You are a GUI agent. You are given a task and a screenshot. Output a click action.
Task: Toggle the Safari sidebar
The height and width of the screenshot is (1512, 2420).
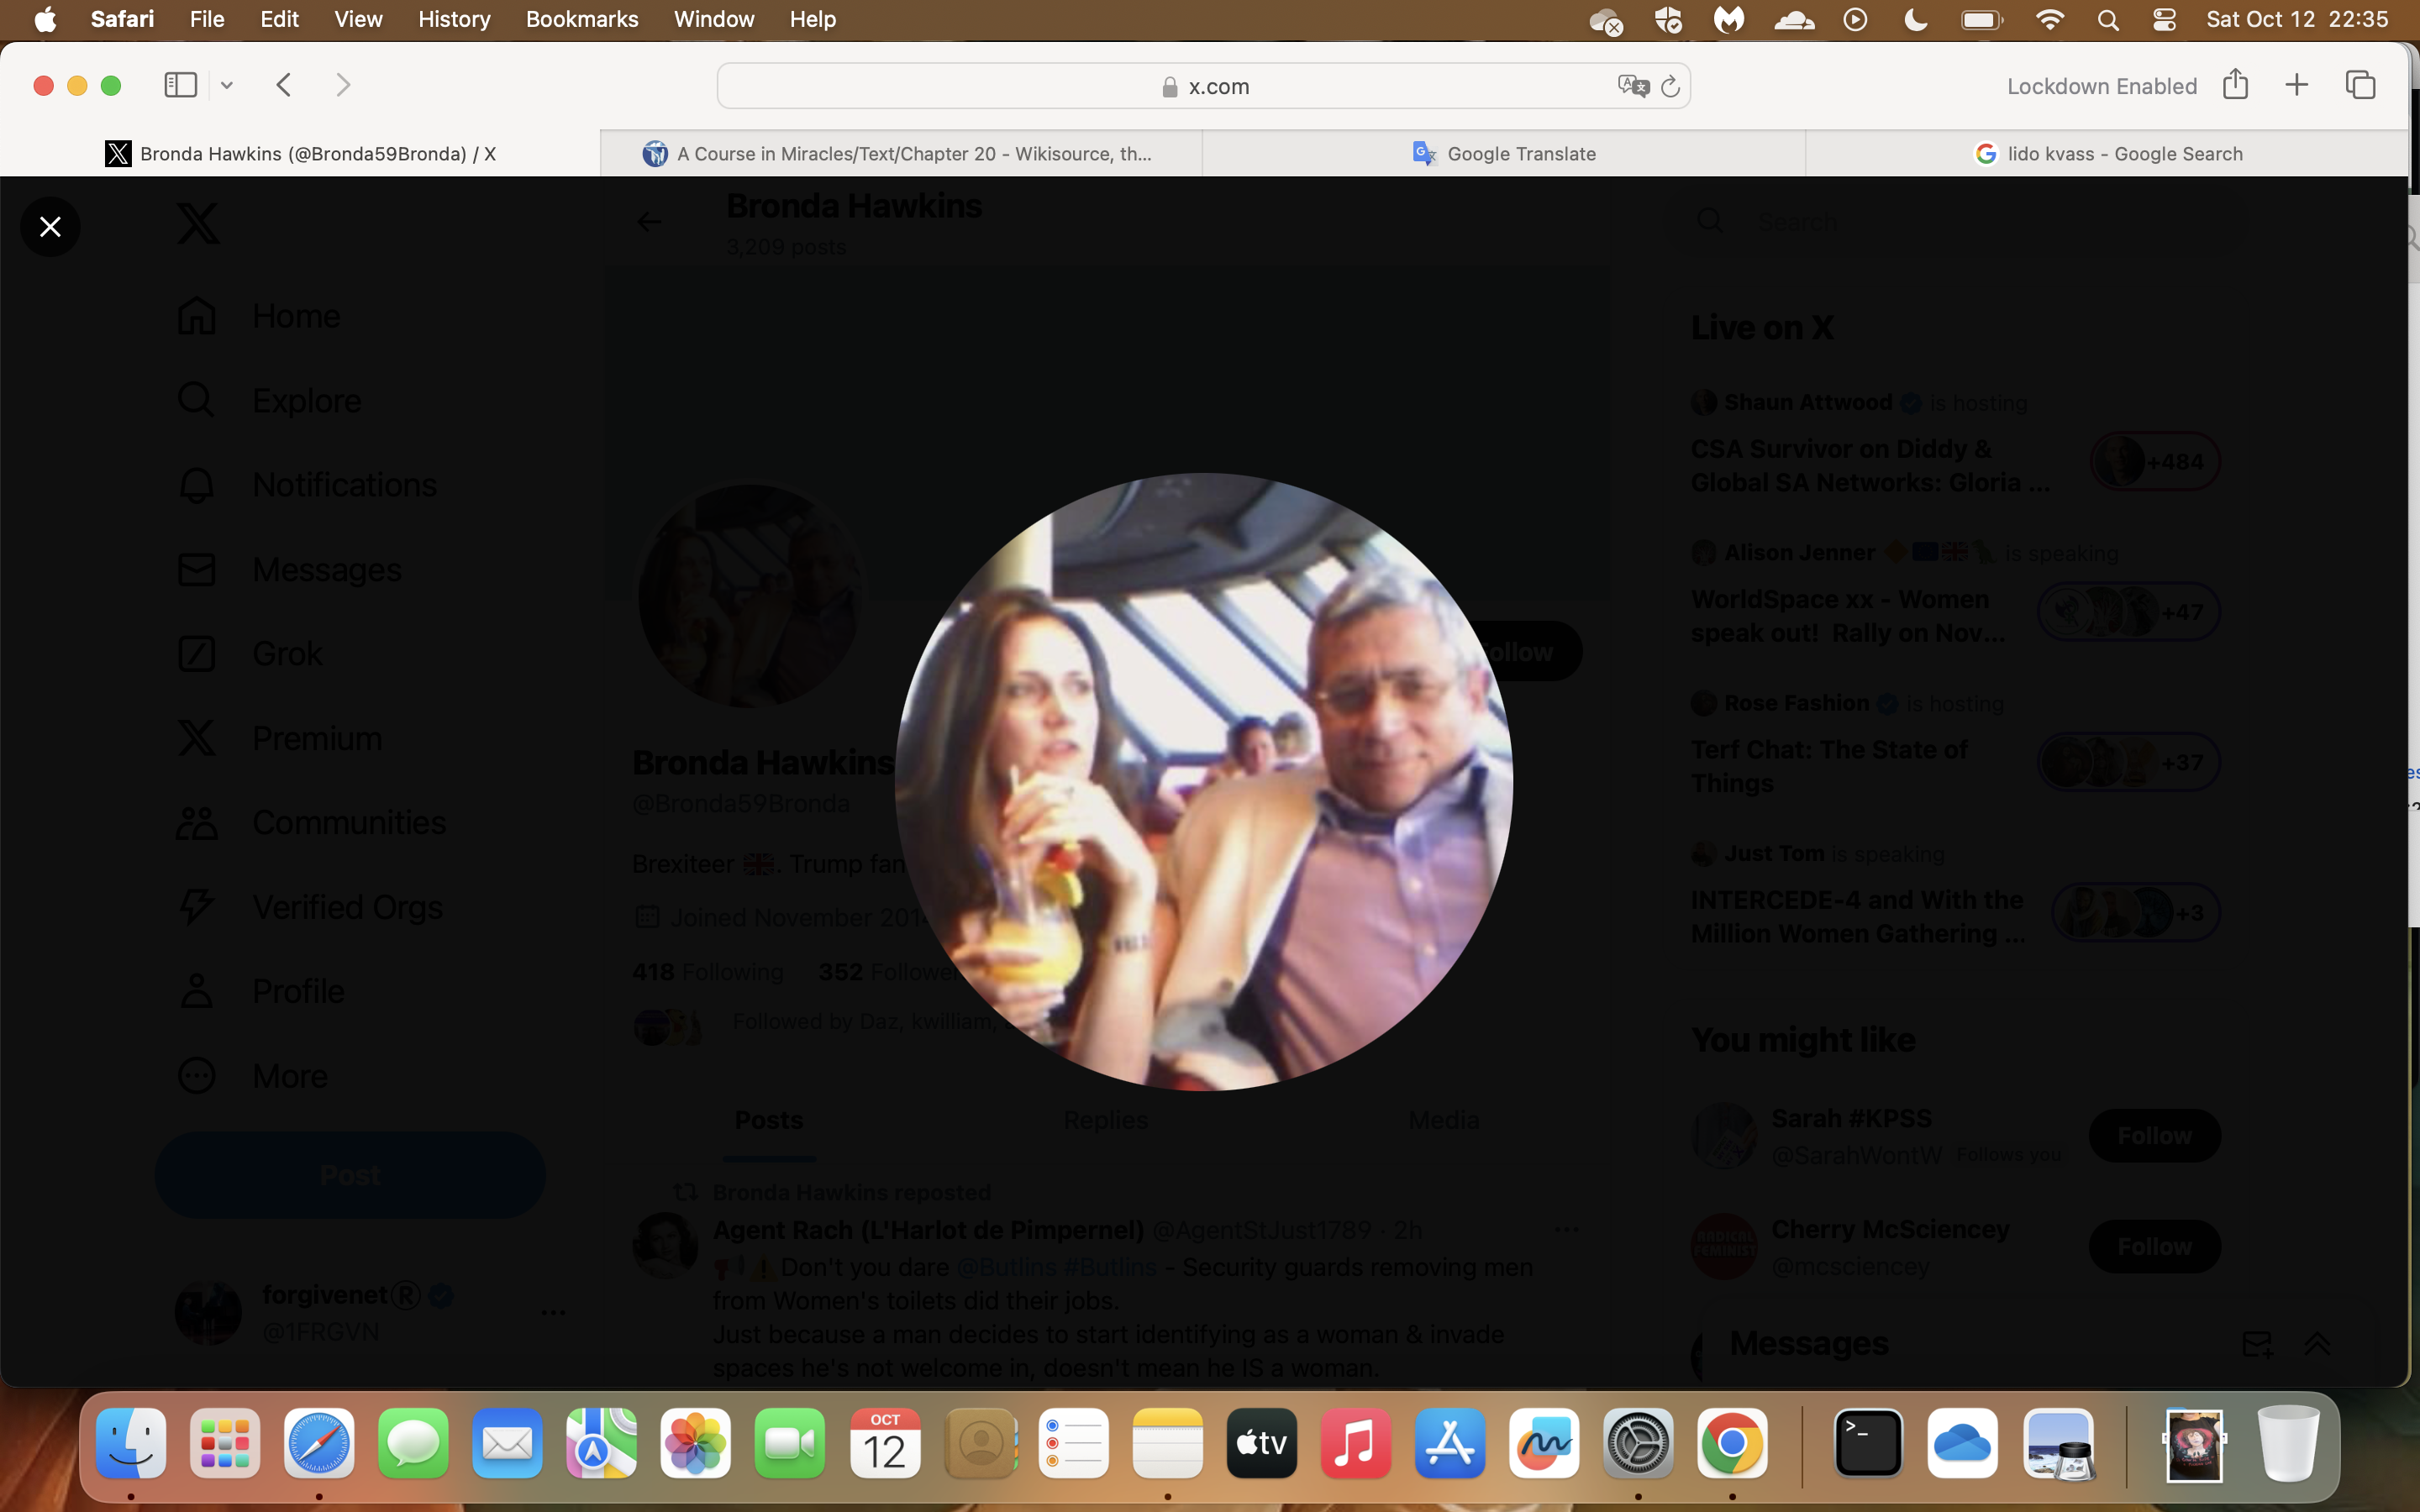click(180, 85)
